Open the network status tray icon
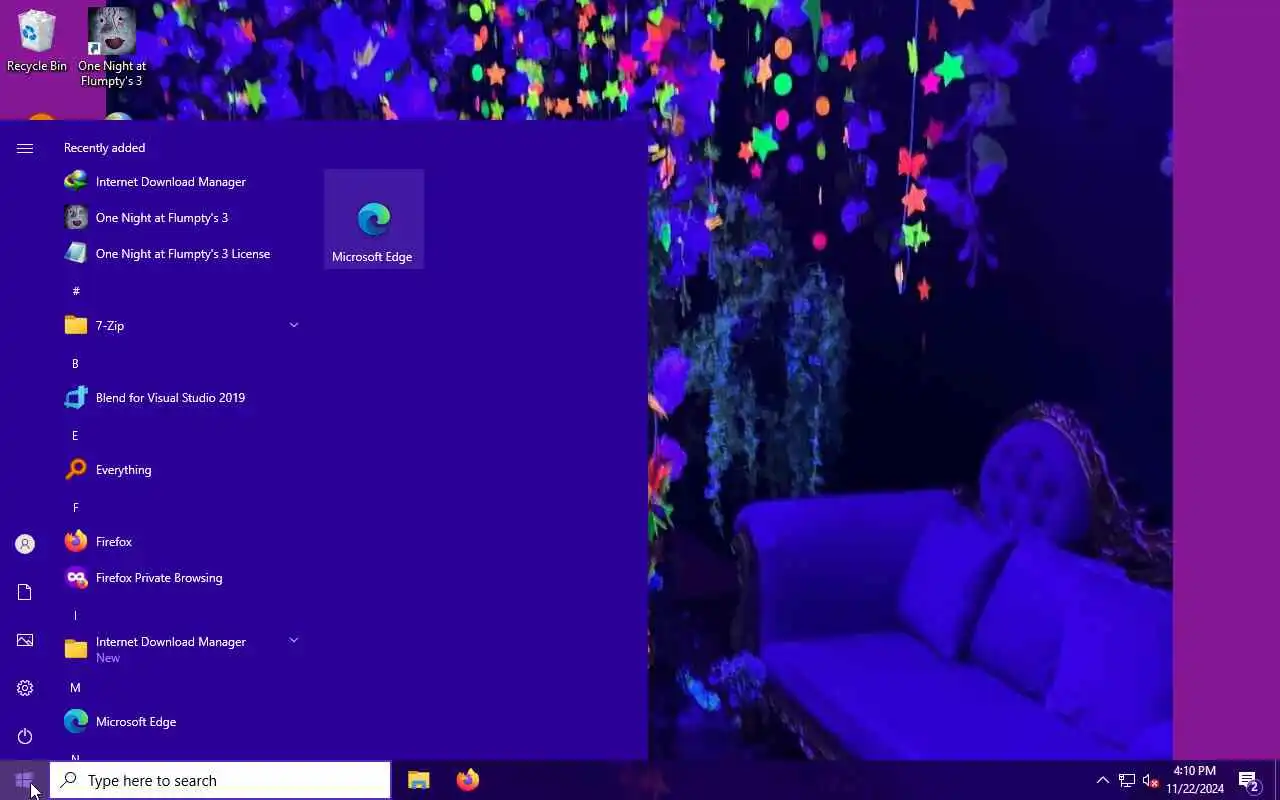Viewport: 1280px width, 800px height. 1127,781
